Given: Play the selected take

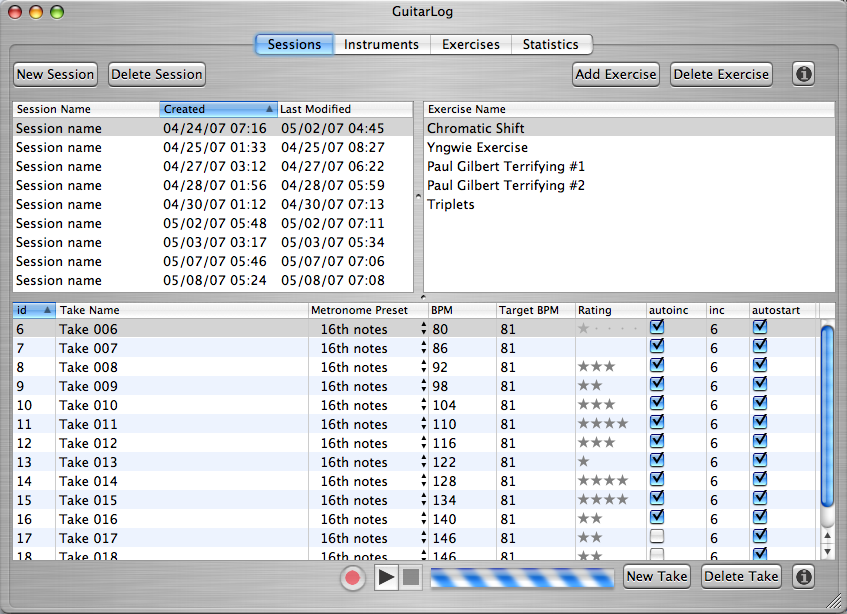Looking at the screenshot, I should click(386, 577).
